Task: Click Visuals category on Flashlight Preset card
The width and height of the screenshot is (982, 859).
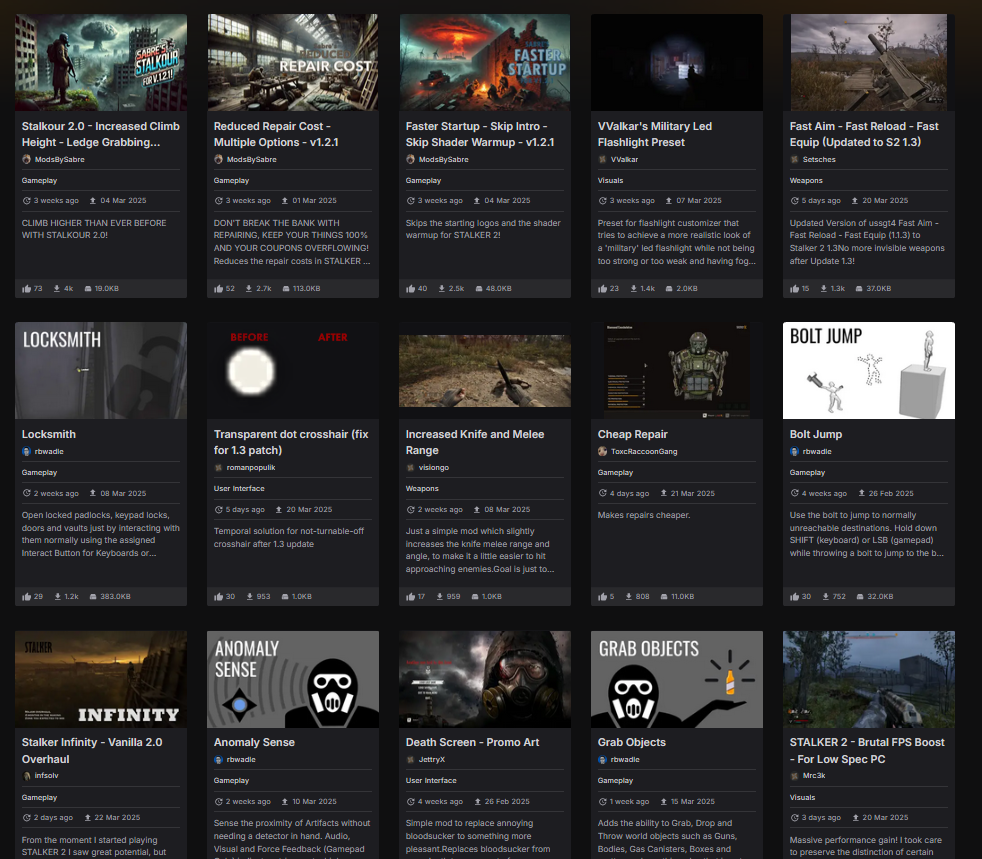Action: 611,180
